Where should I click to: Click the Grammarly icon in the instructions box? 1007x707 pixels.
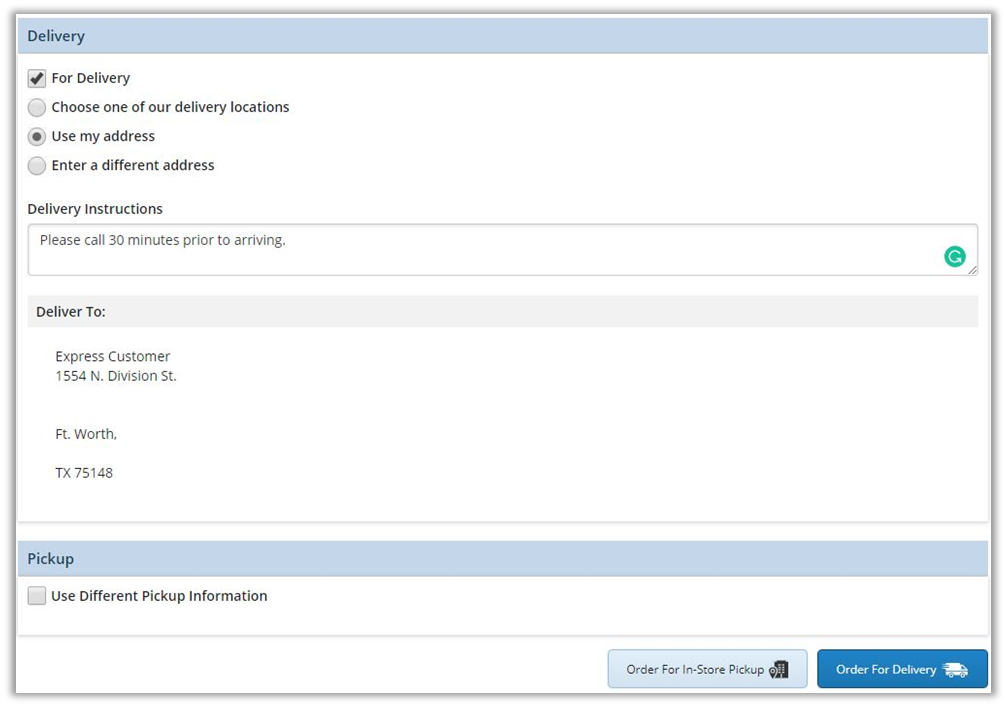coord(955,257)
